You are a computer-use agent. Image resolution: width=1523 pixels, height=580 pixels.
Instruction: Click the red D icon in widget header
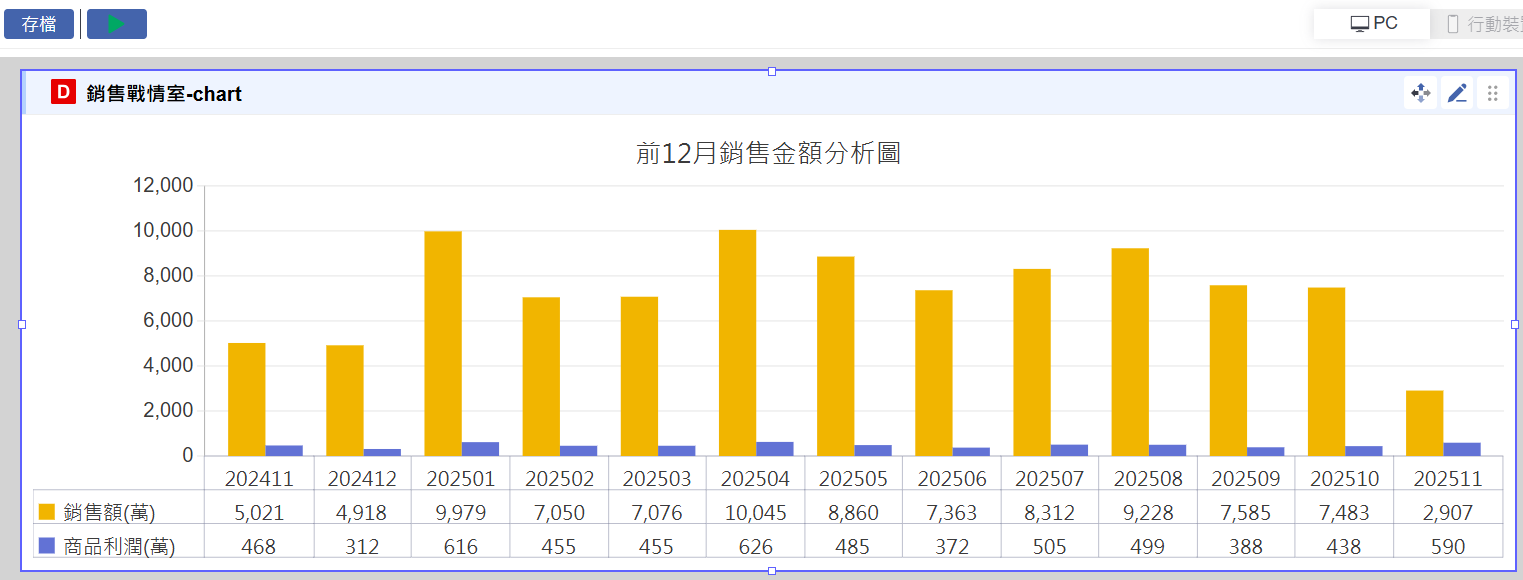pos(63,93)
